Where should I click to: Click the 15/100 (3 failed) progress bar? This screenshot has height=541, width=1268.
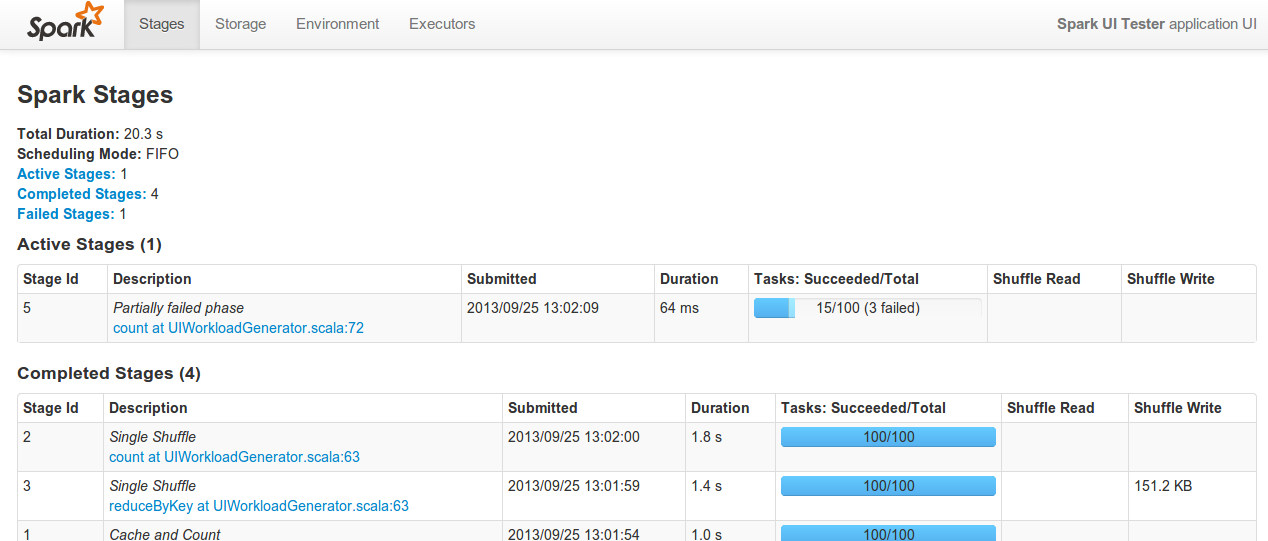tap(867, 308)
